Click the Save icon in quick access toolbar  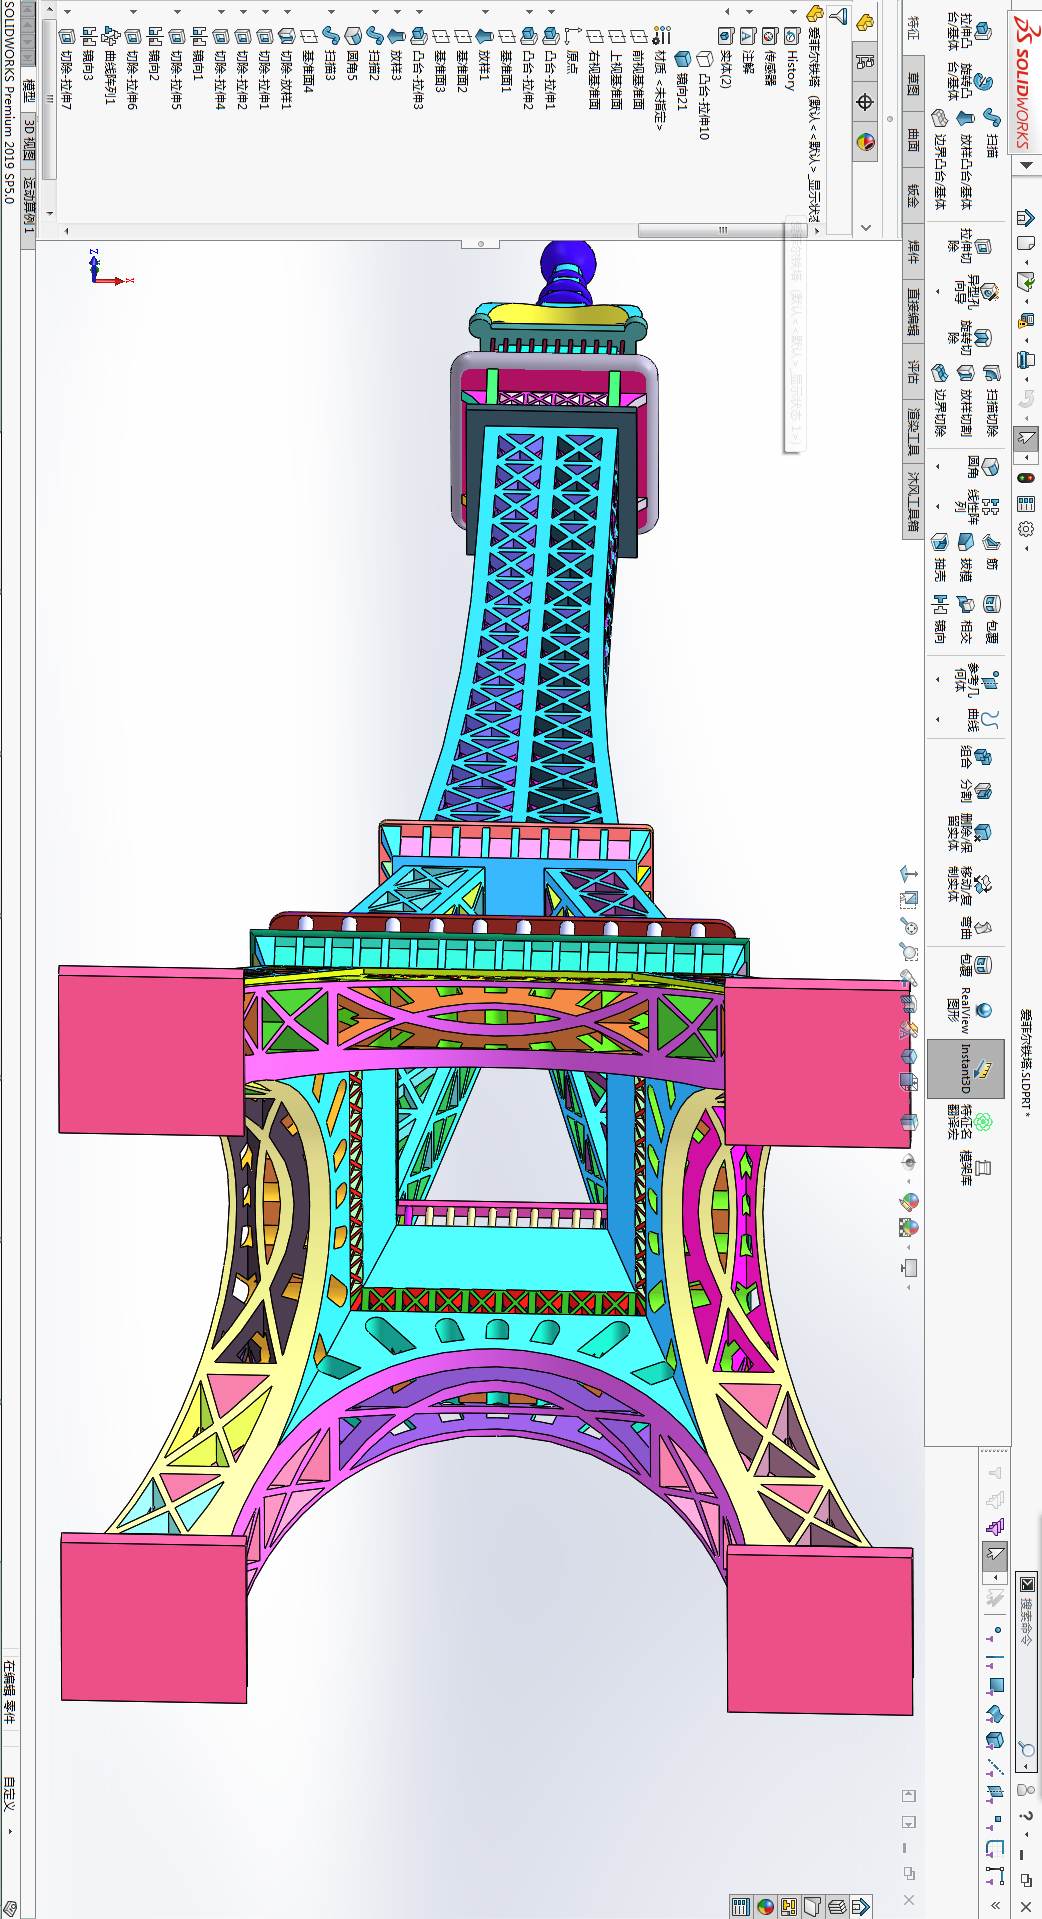(x=1026, y=320)
